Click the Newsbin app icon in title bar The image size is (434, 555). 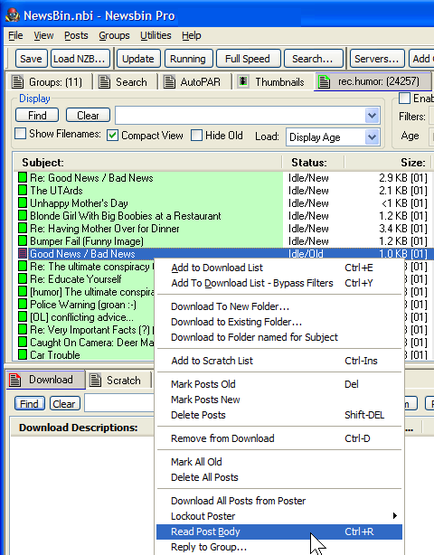(x=12, y=16)
